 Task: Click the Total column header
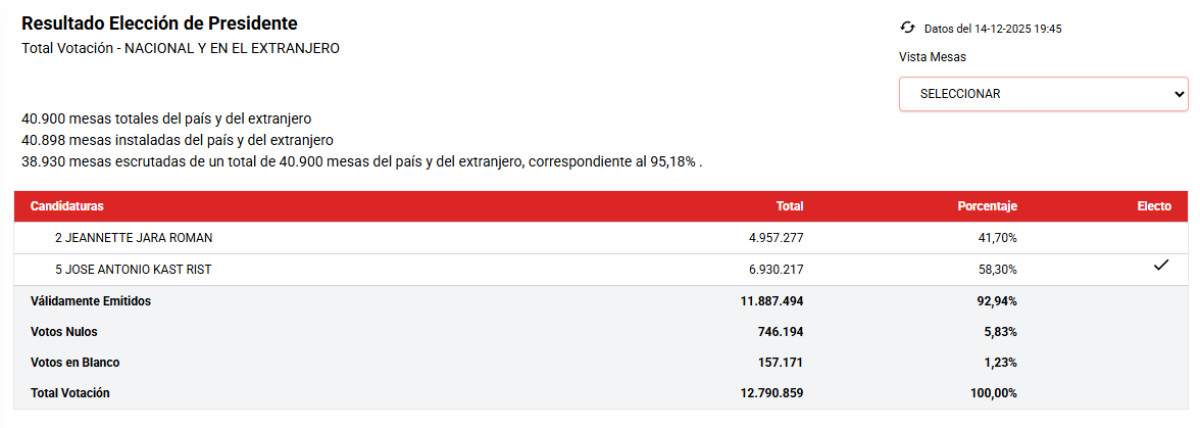790,206
